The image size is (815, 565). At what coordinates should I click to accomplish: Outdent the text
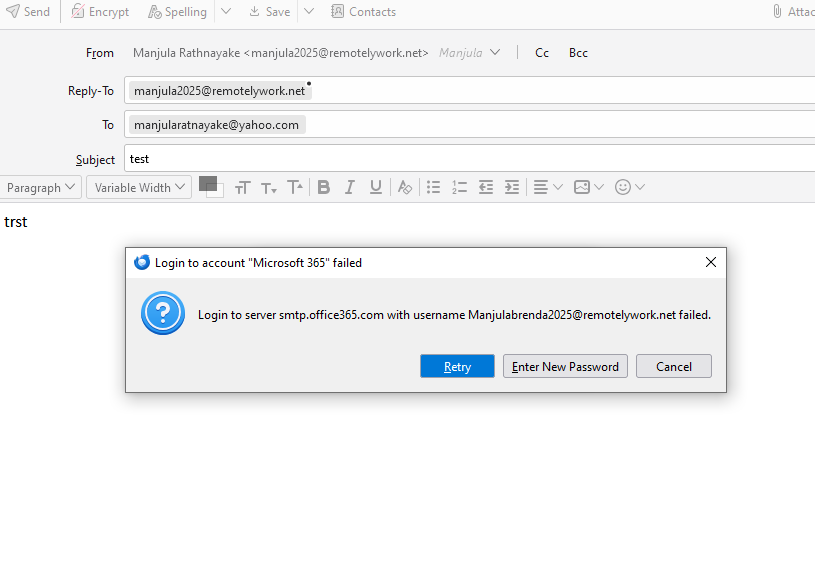pos(486,187)
